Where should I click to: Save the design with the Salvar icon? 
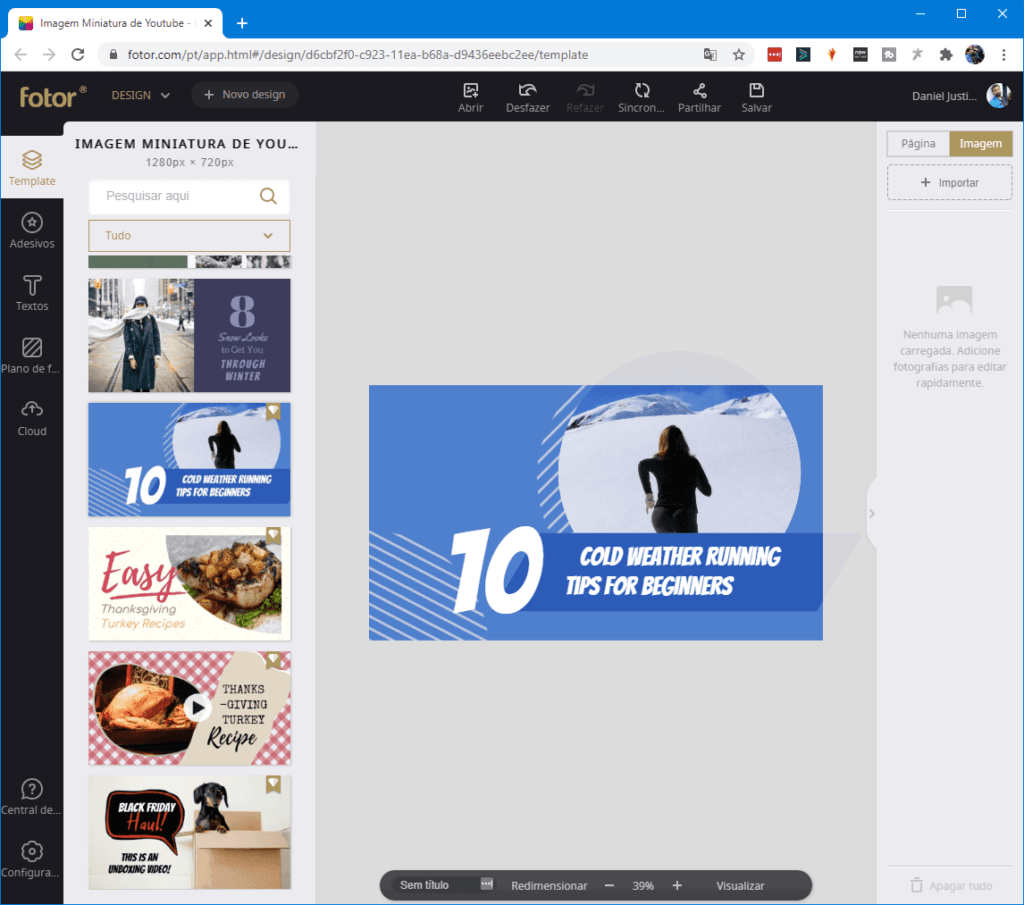click(x=756, y=96)
